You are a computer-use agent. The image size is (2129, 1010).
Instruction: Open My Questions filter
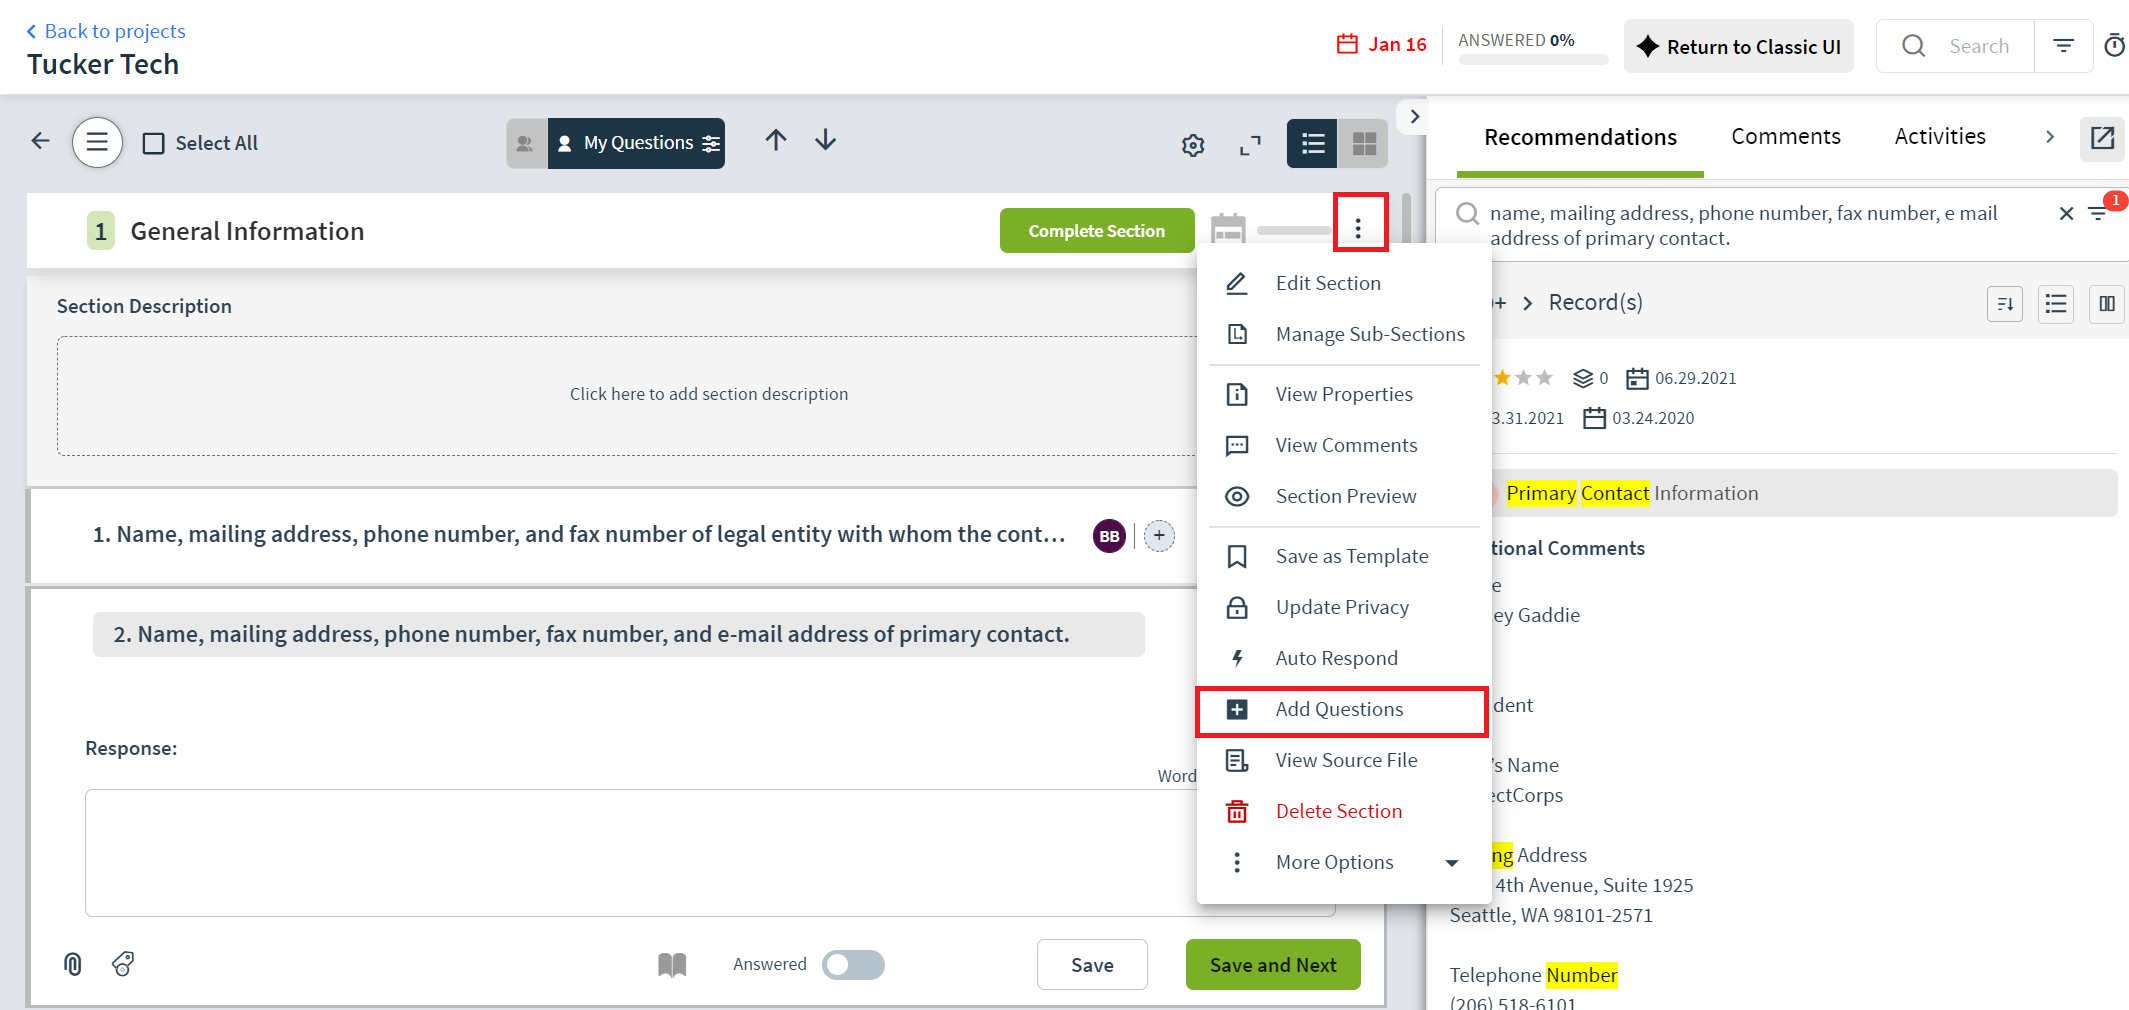tap(637, 143)
